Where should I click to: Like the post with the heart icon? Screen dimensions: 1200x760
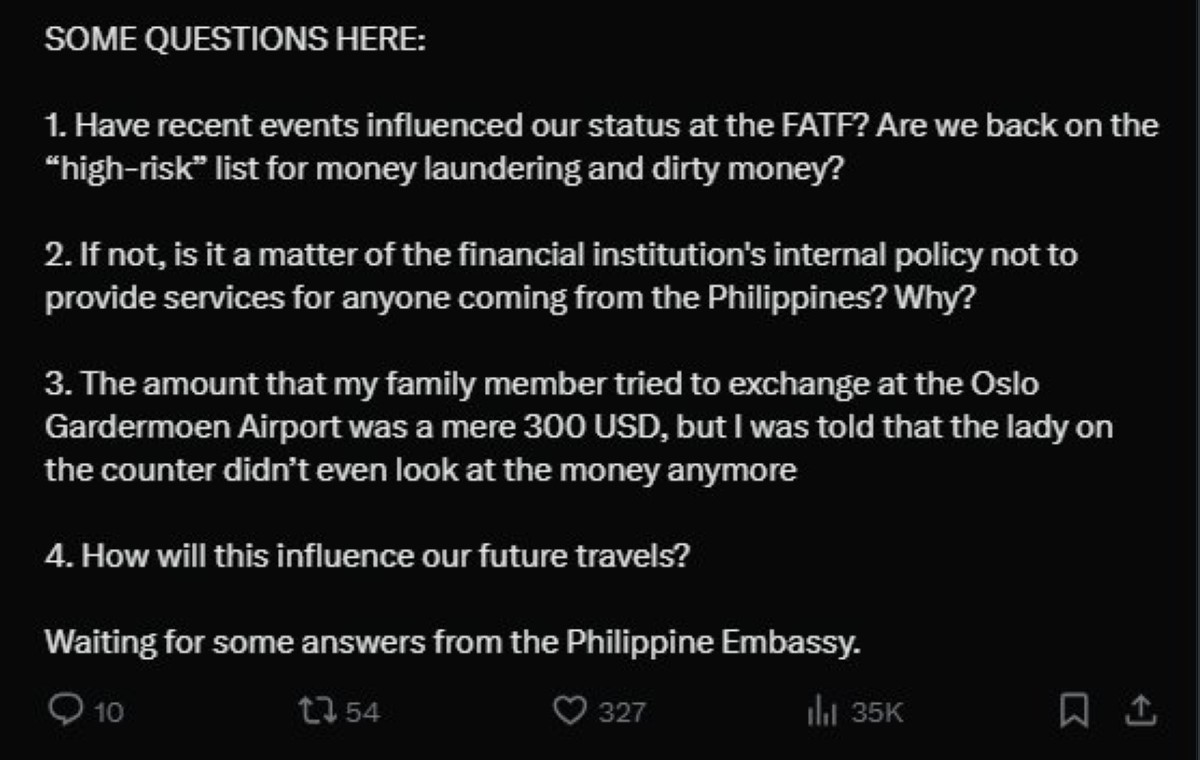pyautogui.click(x=569, y=711)
